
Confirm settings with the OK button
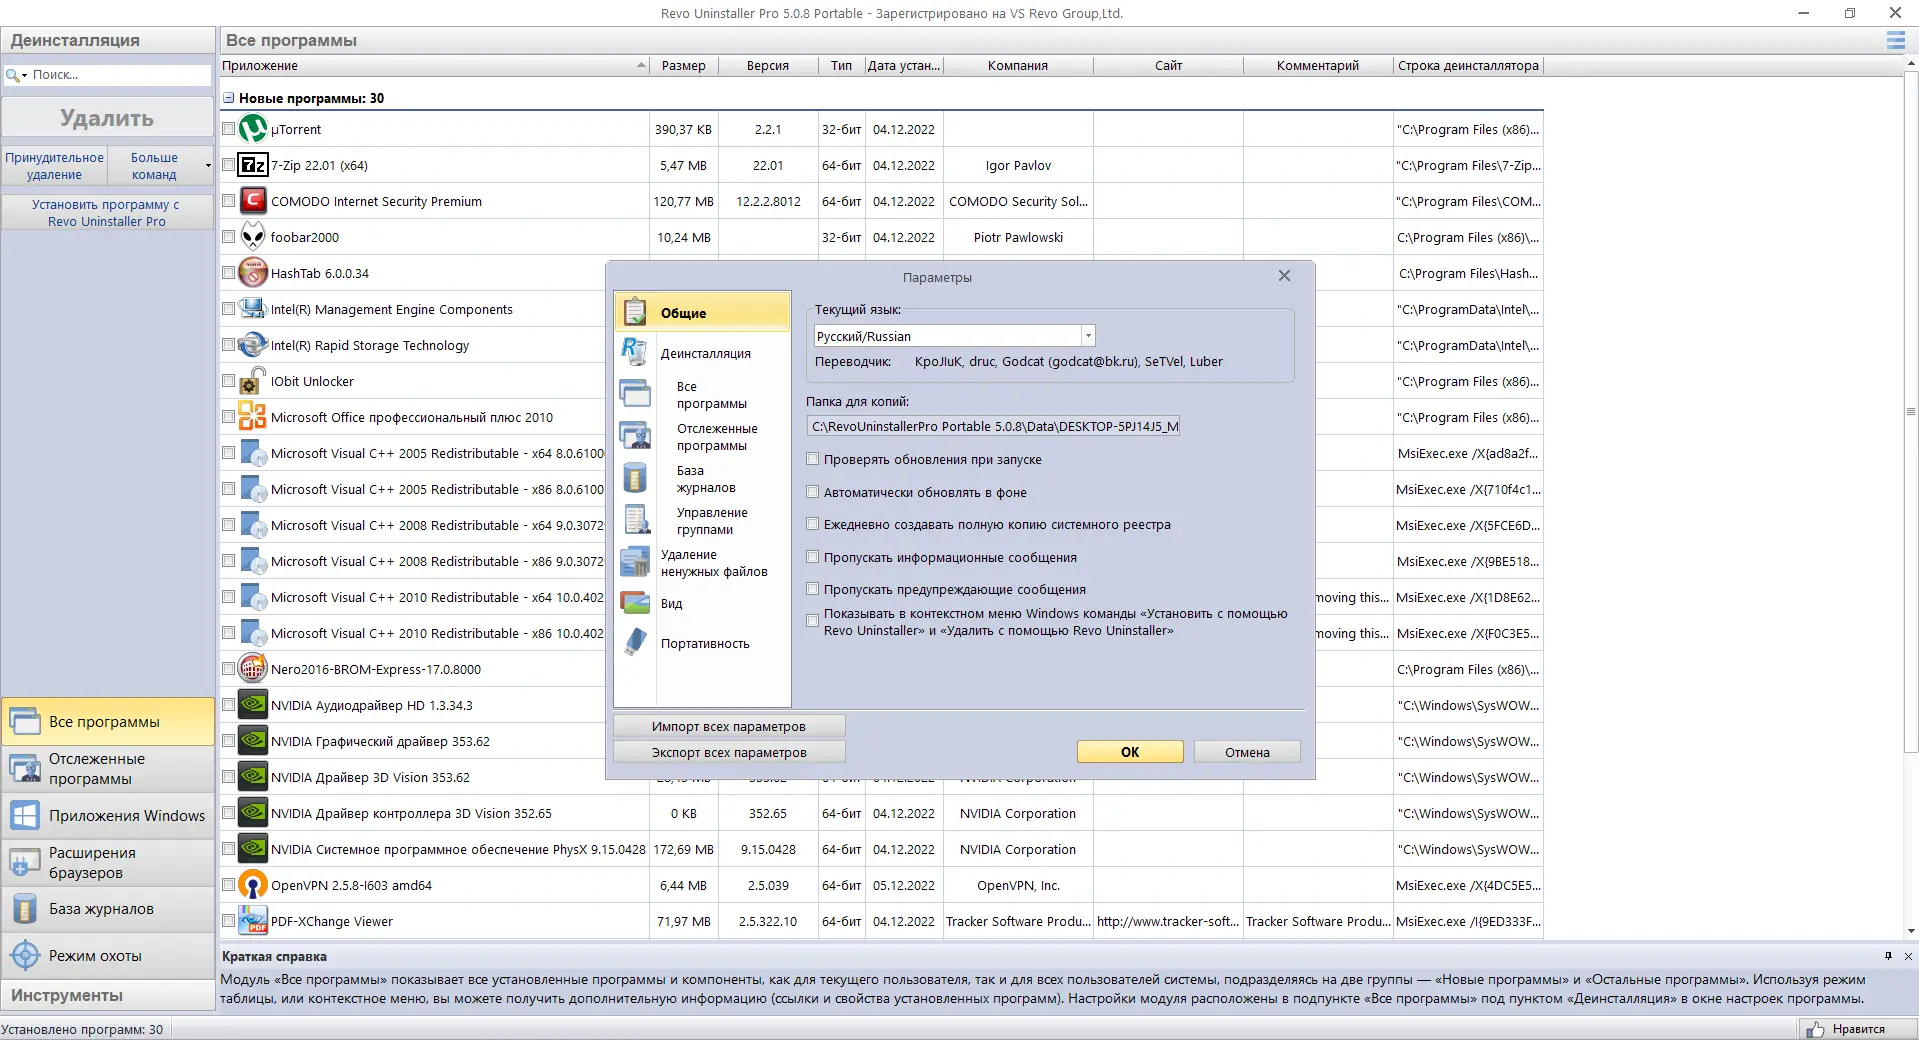(x=1130, y=752)
